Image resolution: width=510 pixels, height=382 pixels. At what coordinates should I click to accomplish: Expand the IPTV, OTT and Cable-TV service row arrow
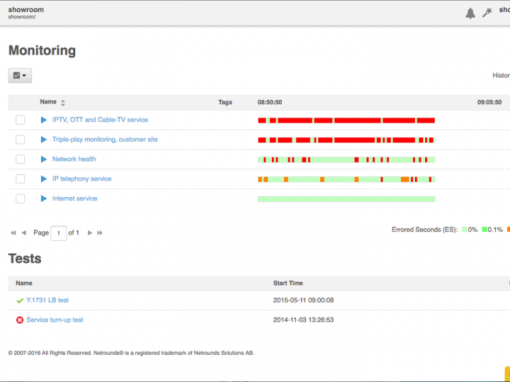click(x=44, y=120)
